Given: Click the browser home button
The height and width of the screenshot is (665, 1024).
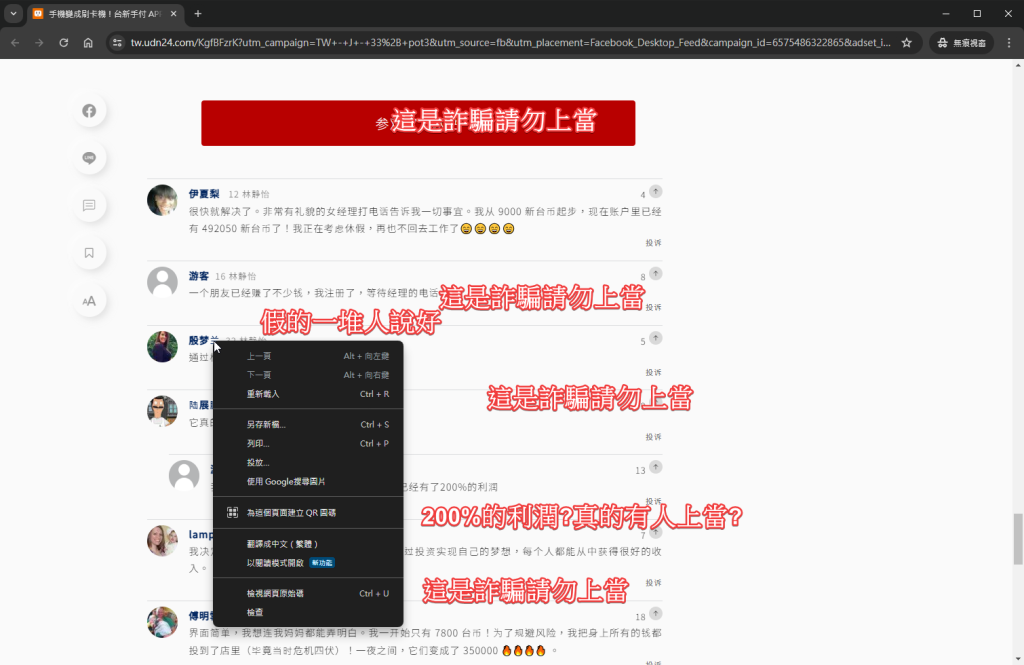Looking at the screenshot, I should (x=88, y=43).
